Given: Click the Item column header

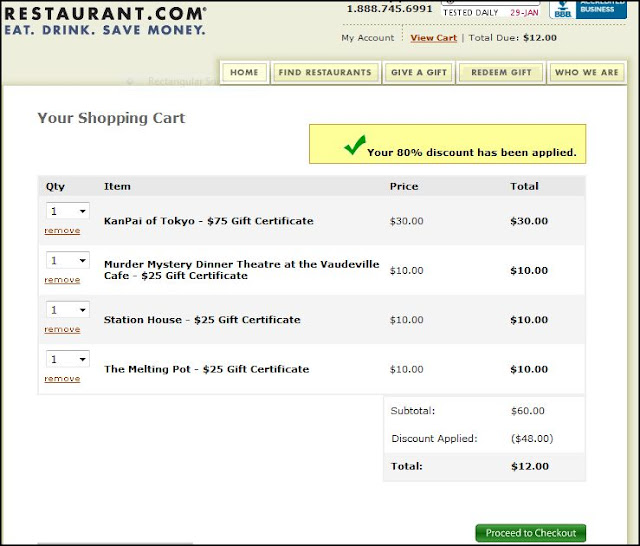Looking at the screenshot, I should point(117,186).
